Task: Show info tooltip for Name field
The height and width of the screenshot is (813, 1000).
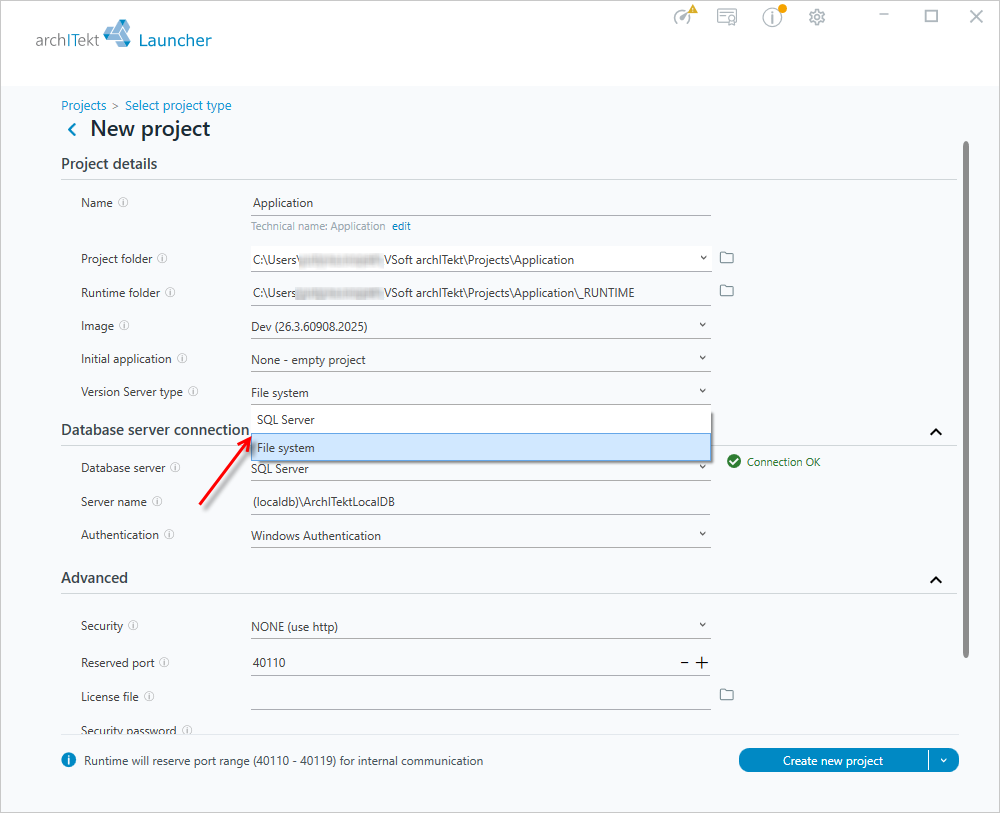Action: pyautogui.click(x=123, y=202)
